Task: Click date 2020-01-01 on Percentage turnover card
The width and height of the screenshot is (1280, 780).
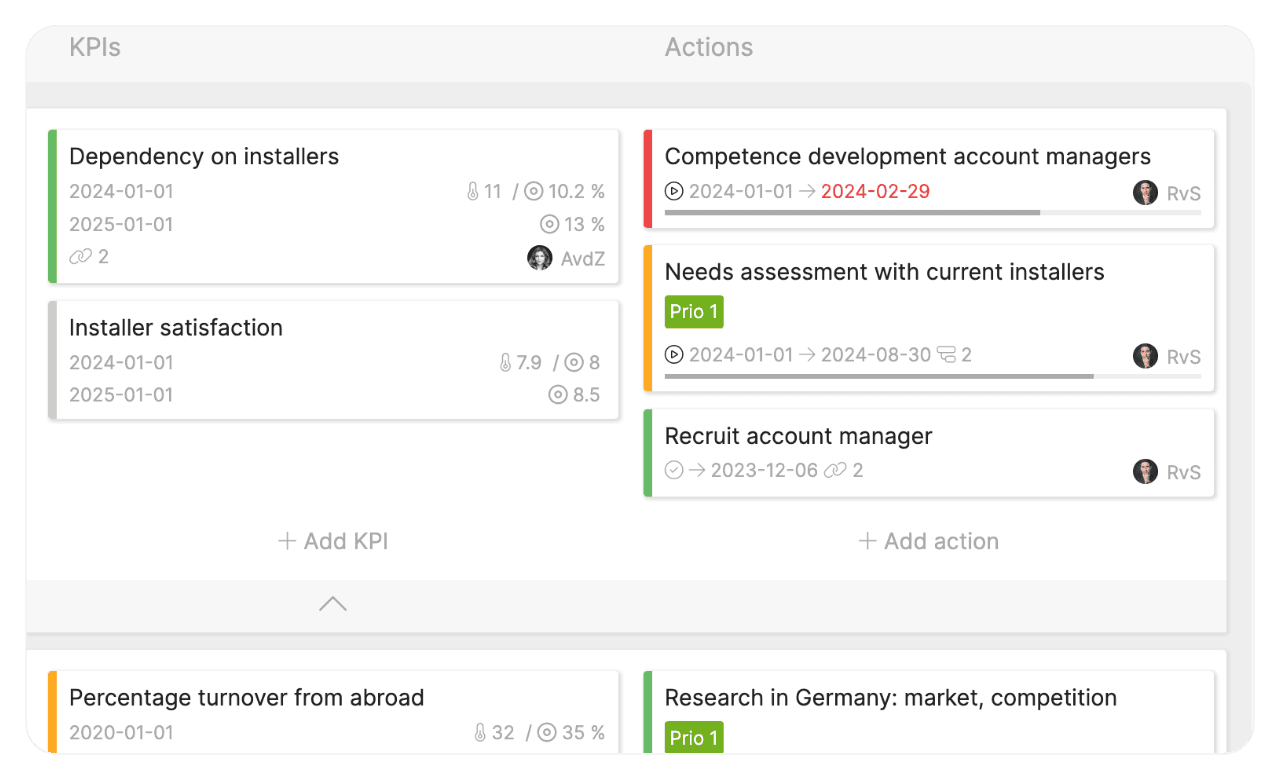Action: [121, 733]
